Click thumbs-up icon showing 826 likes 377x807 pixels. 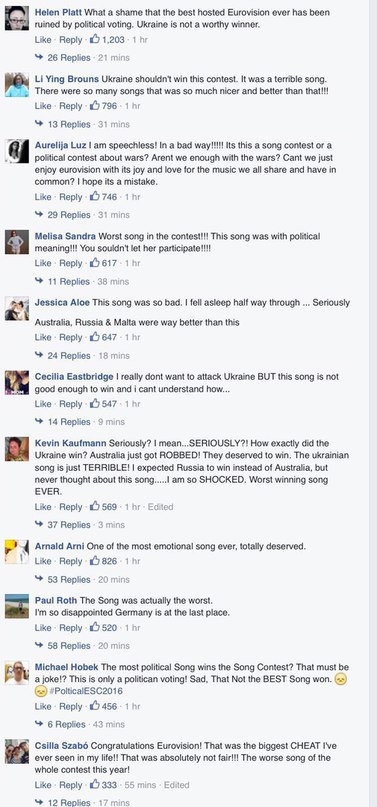click(x=95, y=561)
